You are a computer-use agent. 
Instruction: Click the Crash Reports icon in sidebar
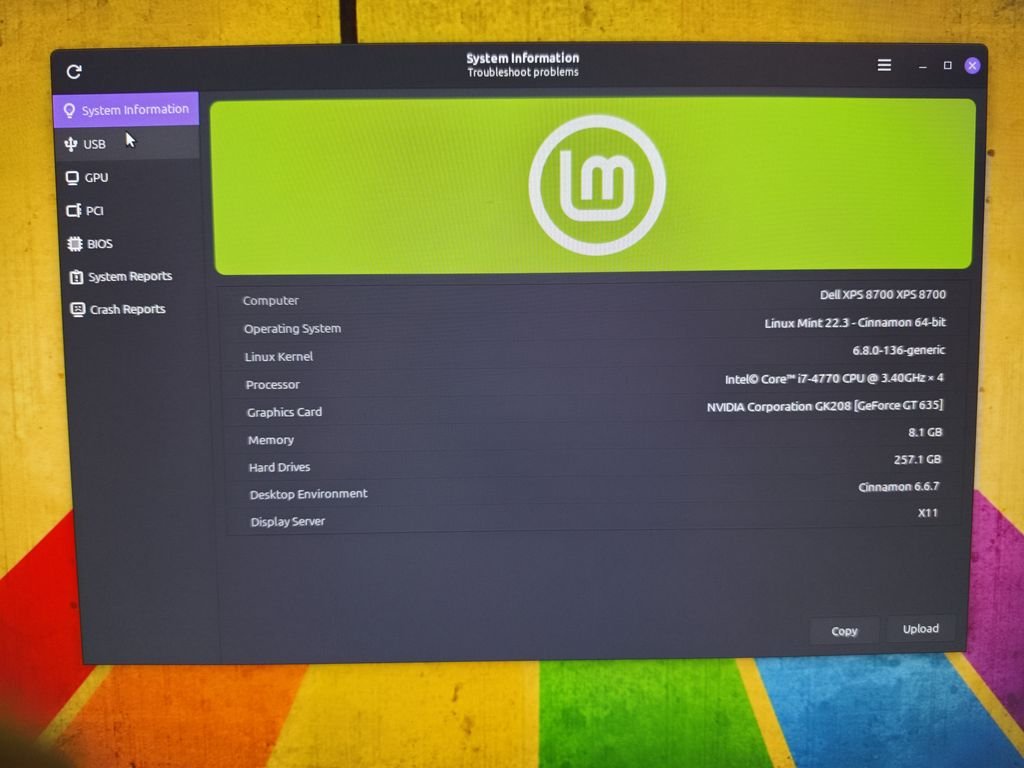[x=78, y=310]
